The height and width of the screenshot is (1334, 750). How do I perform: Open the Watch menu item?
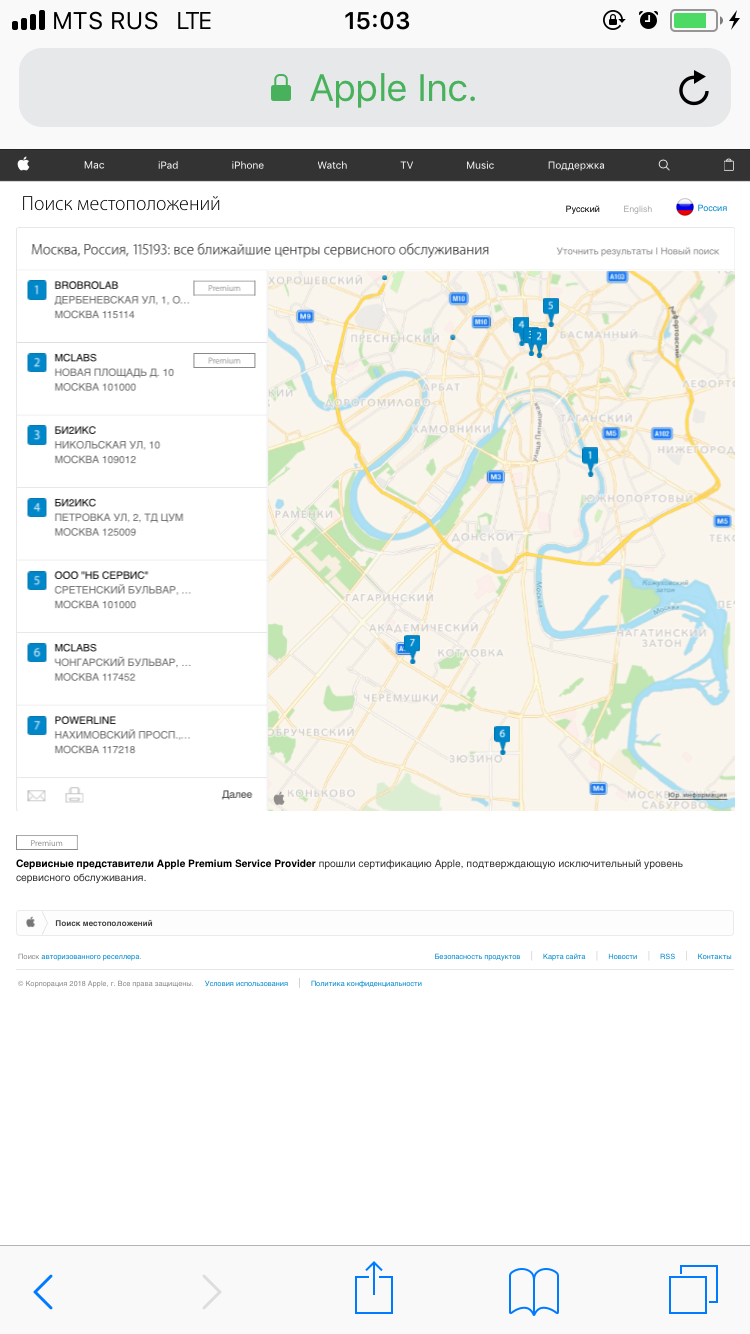tap(333, 165)
